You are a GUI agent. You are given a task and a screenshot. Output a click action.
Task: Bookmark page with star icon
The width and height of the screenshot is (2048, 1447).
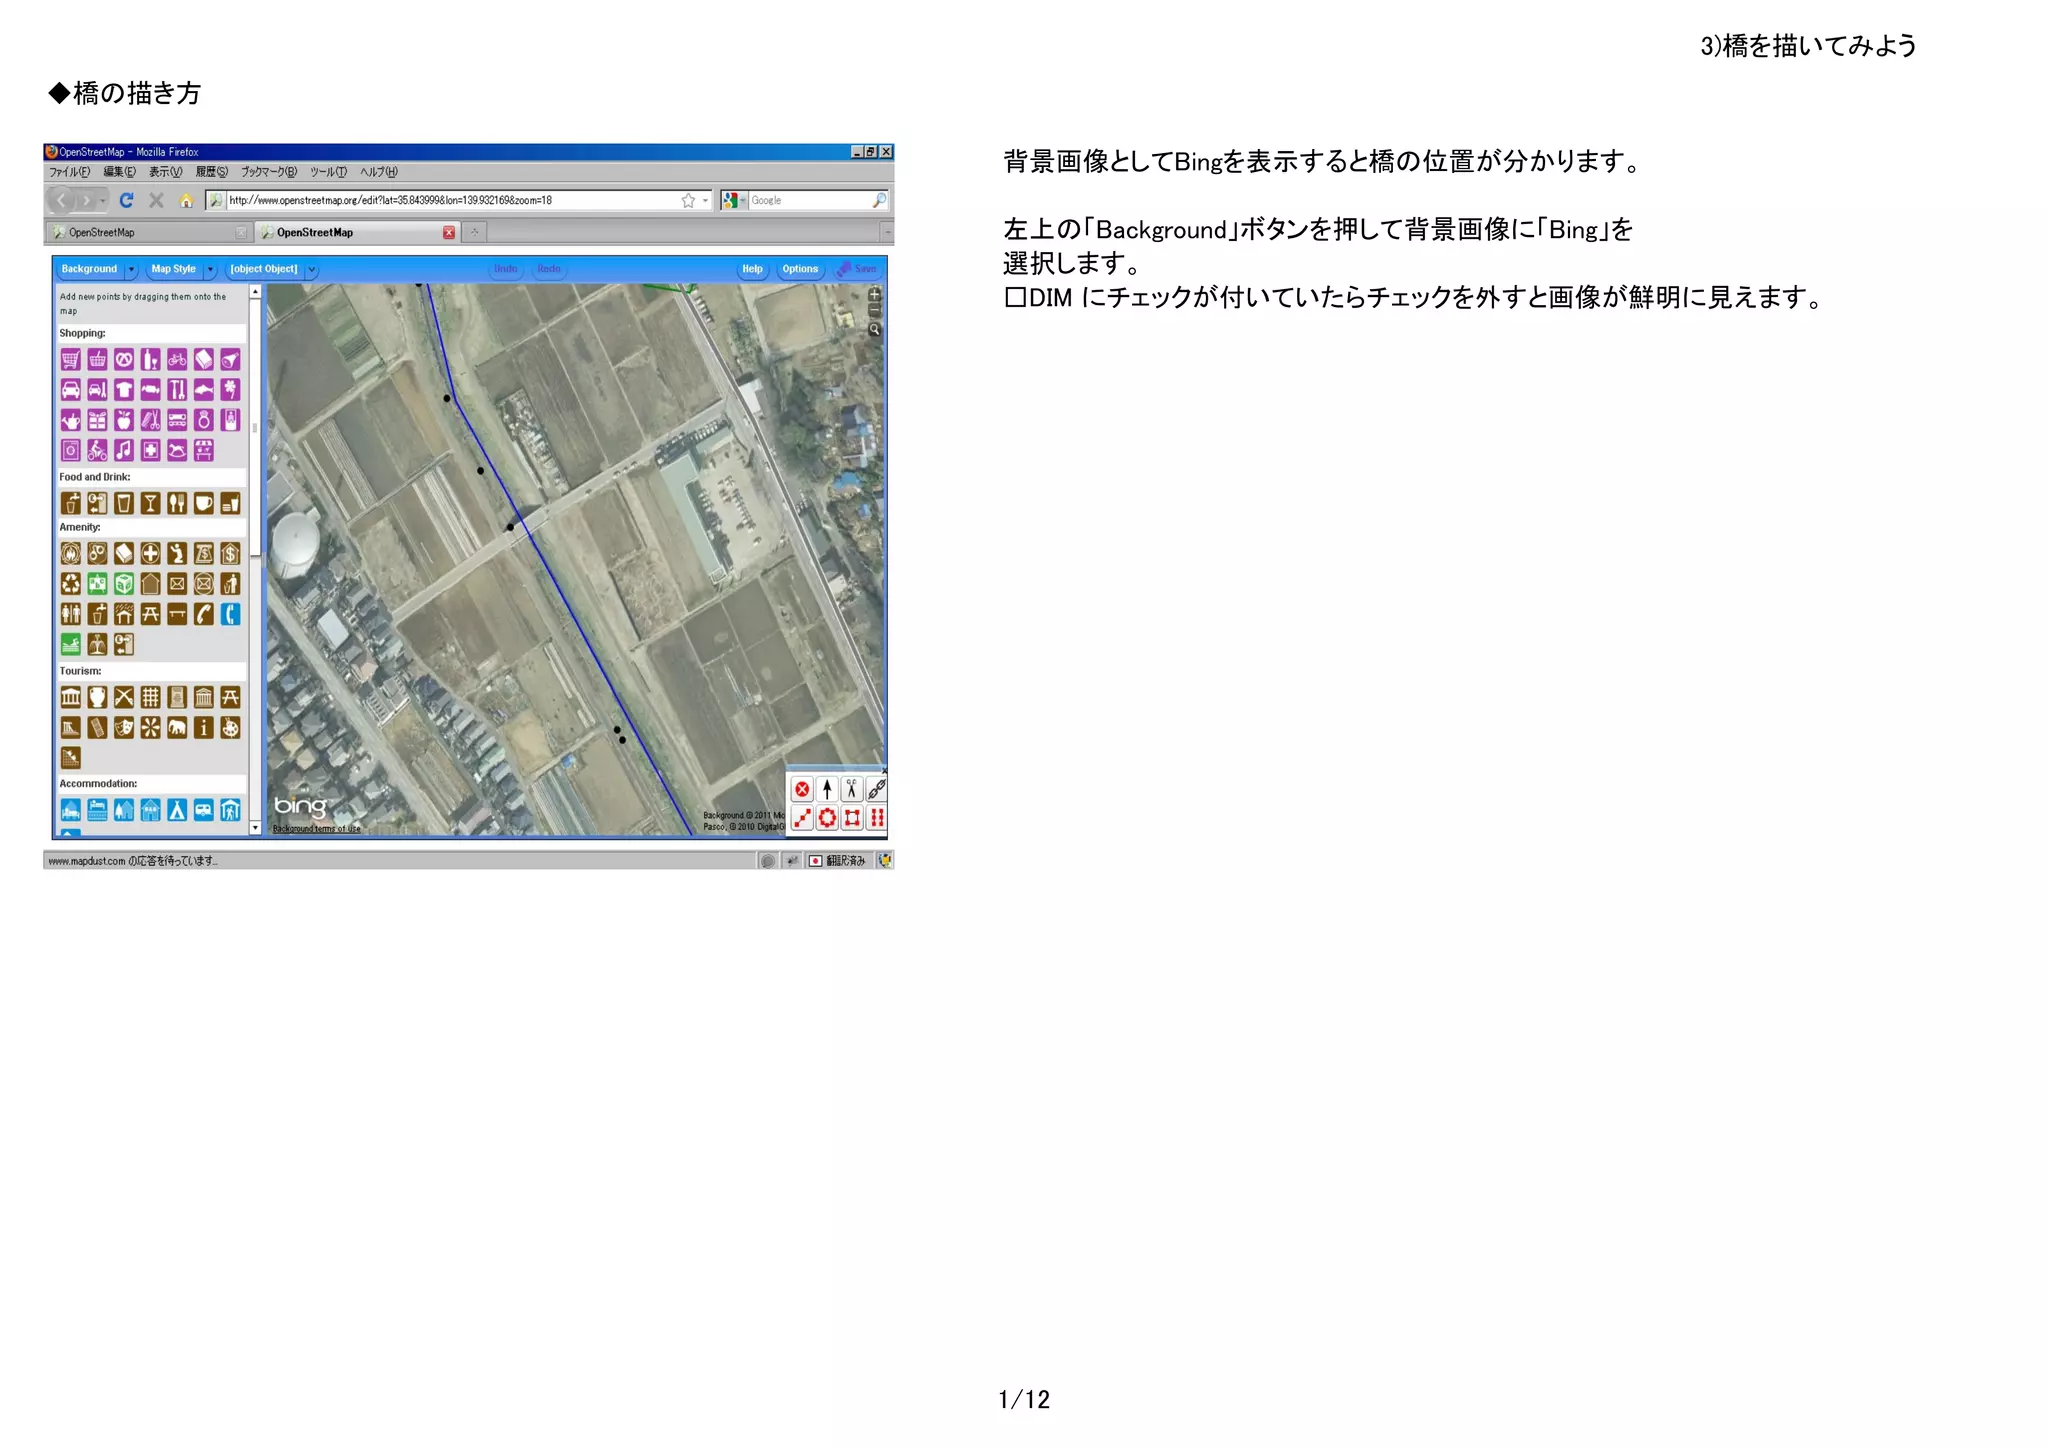pos(688,201)
